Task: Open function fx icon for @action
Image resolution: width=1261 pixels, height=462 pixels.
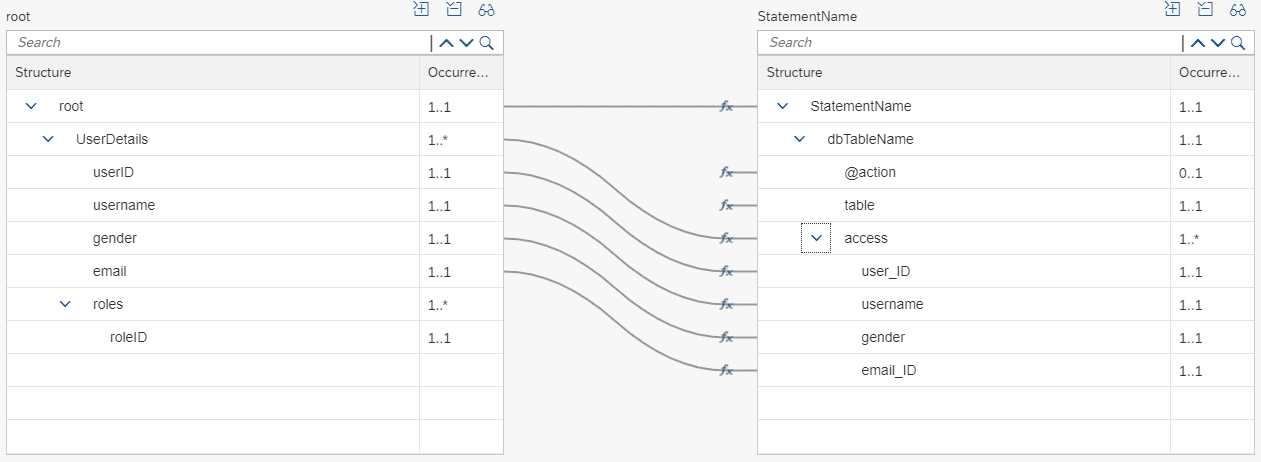Action: click(727, 172)
